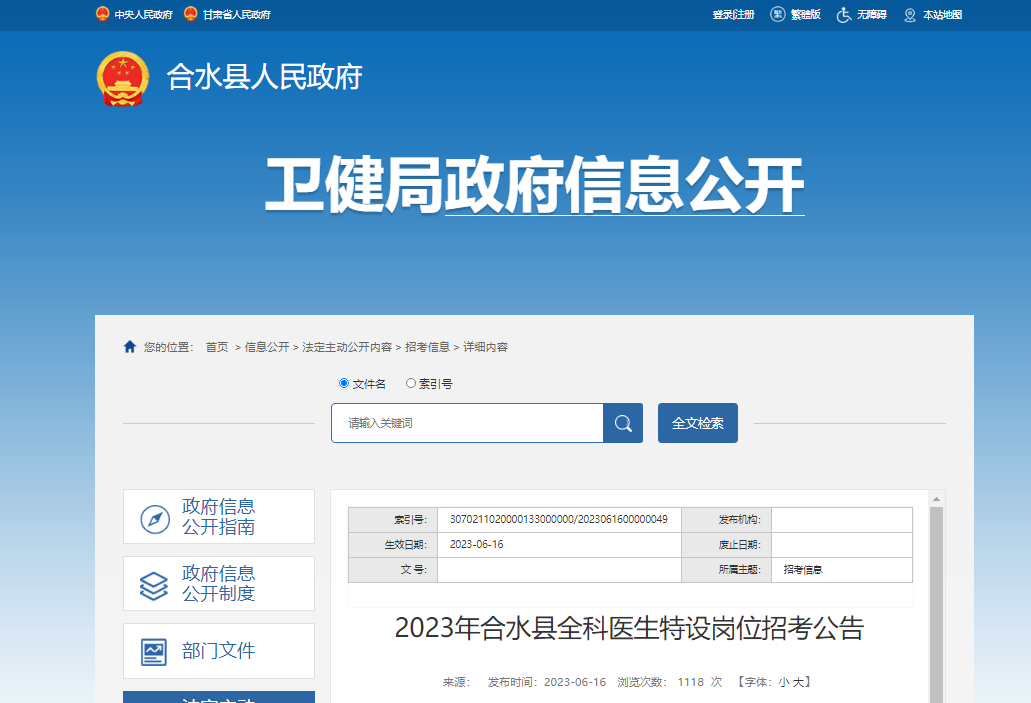Click the layers icon for 政府信息公开制度
Viewport: 1031px width, 703px height.
[x=154, y=585]
